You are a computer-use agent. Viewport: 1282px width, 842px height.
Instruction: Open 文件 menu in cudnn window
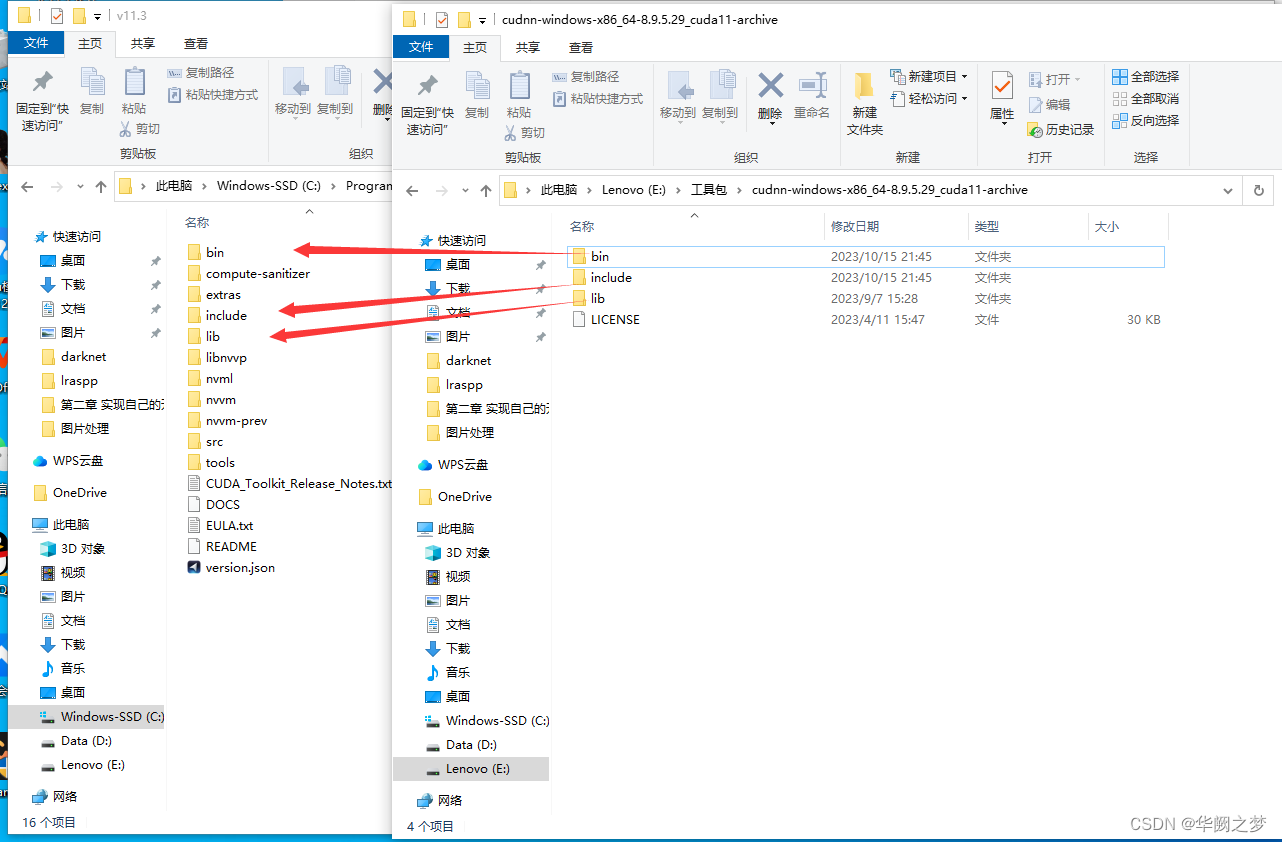(421, 47)
